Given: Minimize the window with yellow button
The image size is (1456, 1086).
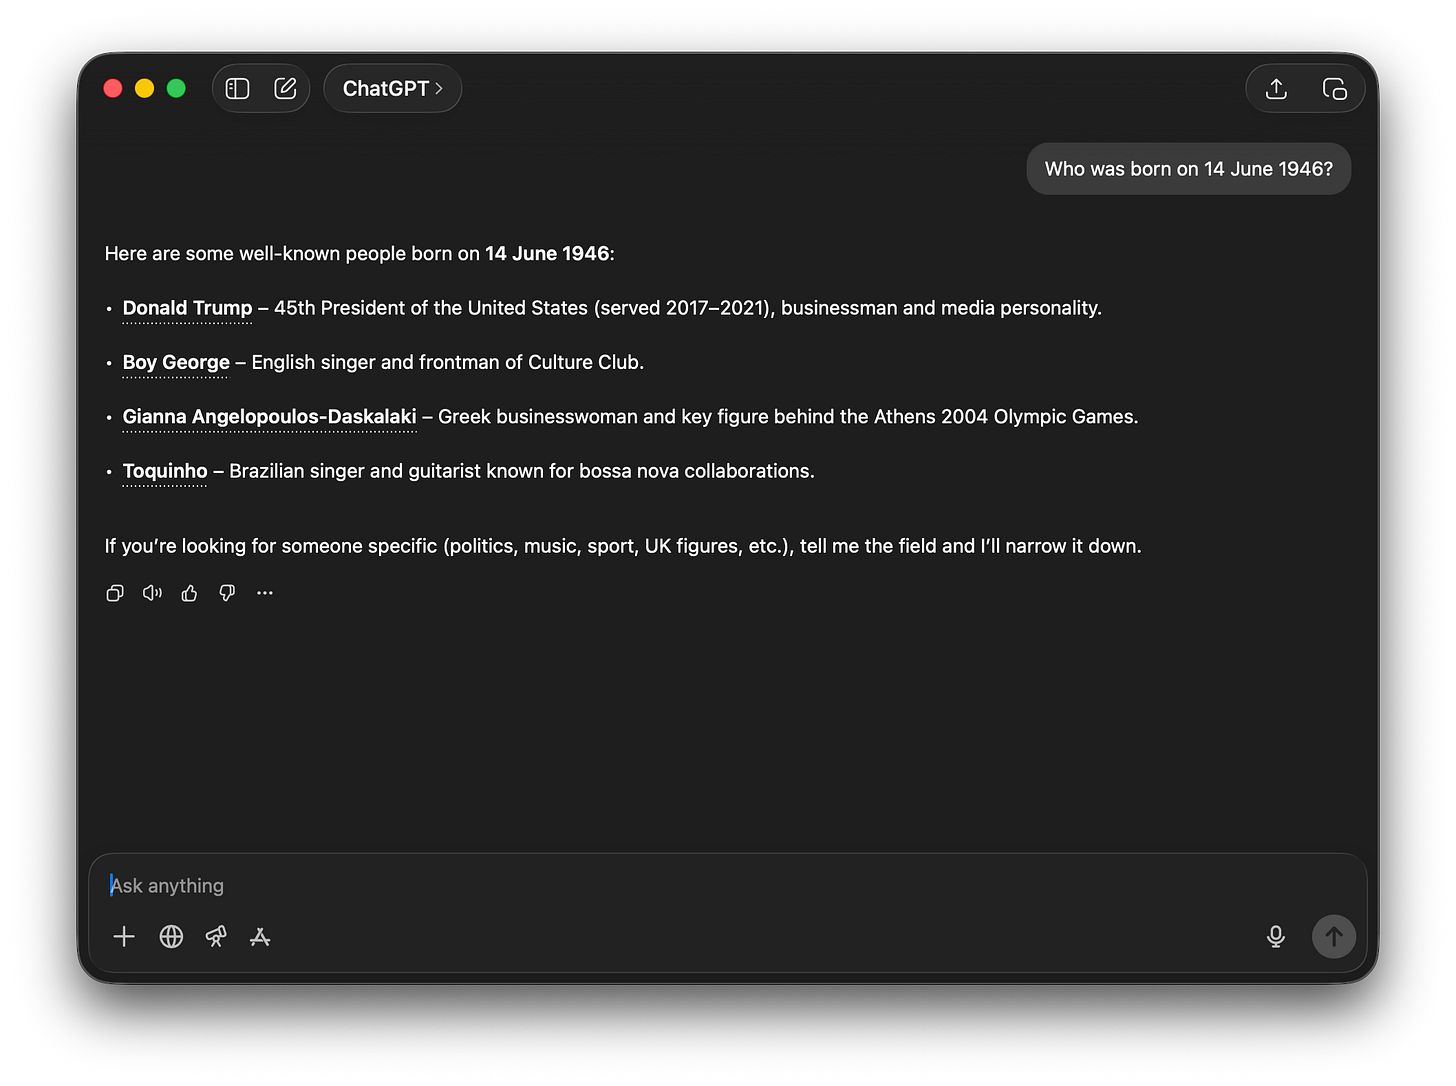Looking at the screenshot, I should [145, 89].
